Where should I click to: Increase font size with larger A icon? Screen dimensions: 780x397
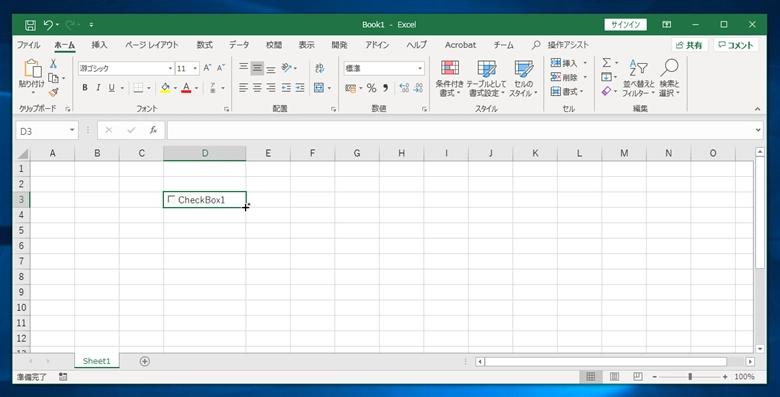click(x=207, y=68)
